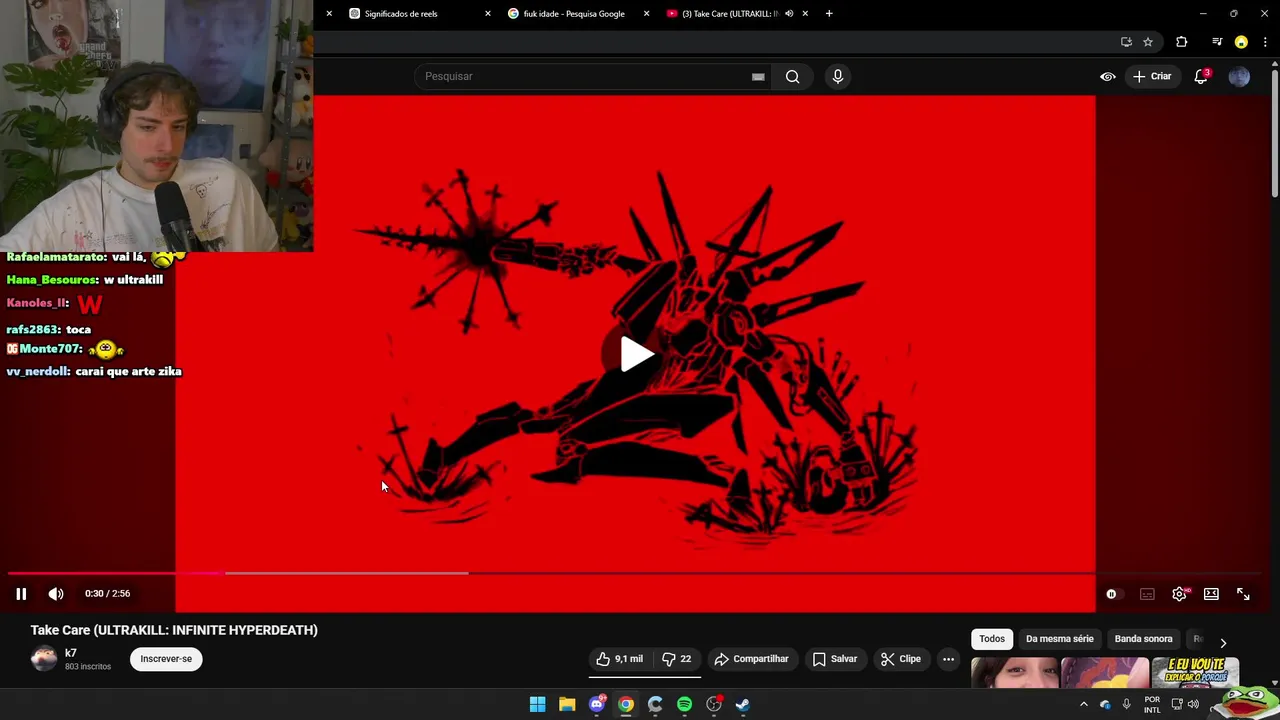Image resolution: width=1280 pixels, height=720 pixels.
Task: Open the first recommended video thumbnail
Action: [1015, 673]
